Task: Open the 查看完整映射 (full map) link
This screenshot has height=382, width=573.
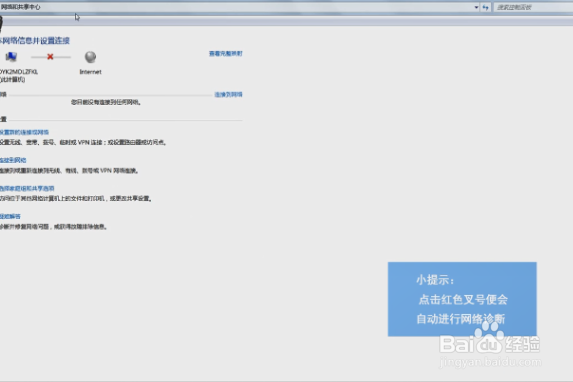Action: pyautogui.click(x=225, y=54)
